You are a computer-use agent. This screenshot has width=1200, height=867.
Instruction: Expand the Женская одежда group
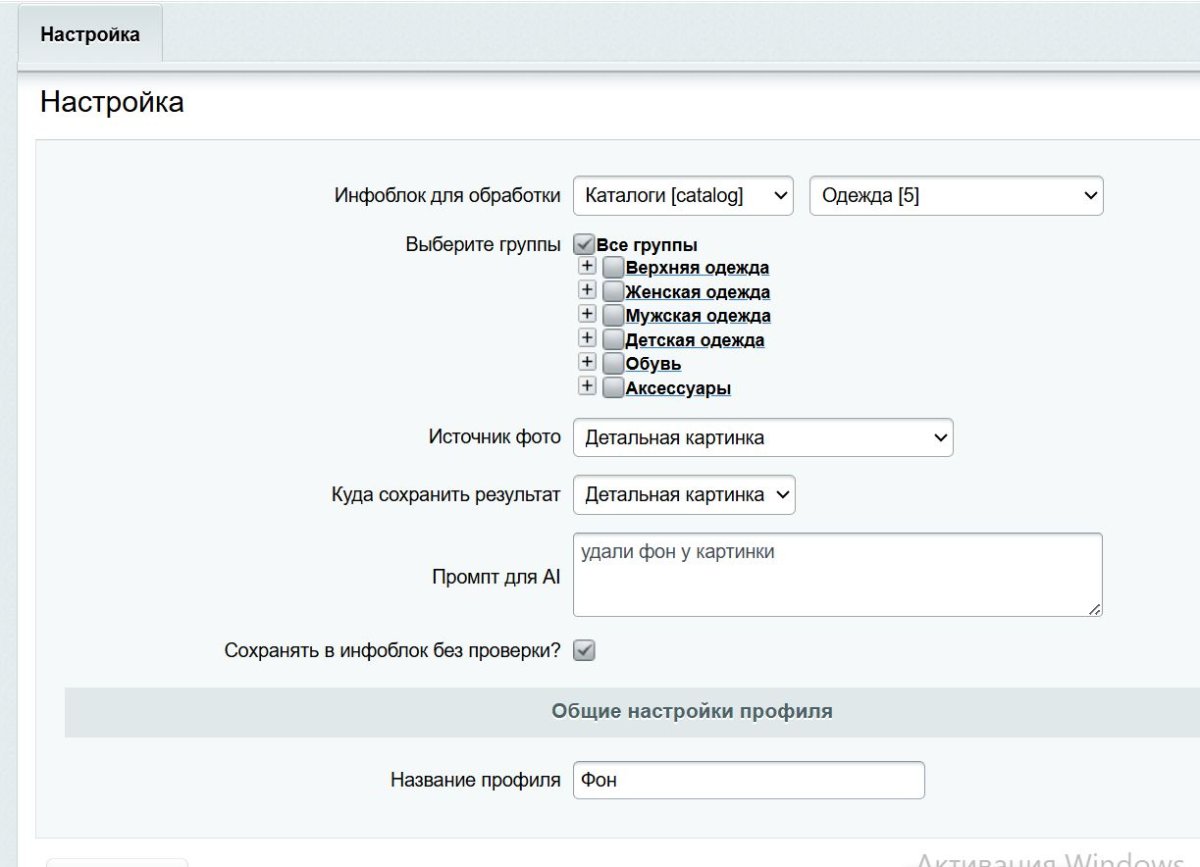coord(588,292)
